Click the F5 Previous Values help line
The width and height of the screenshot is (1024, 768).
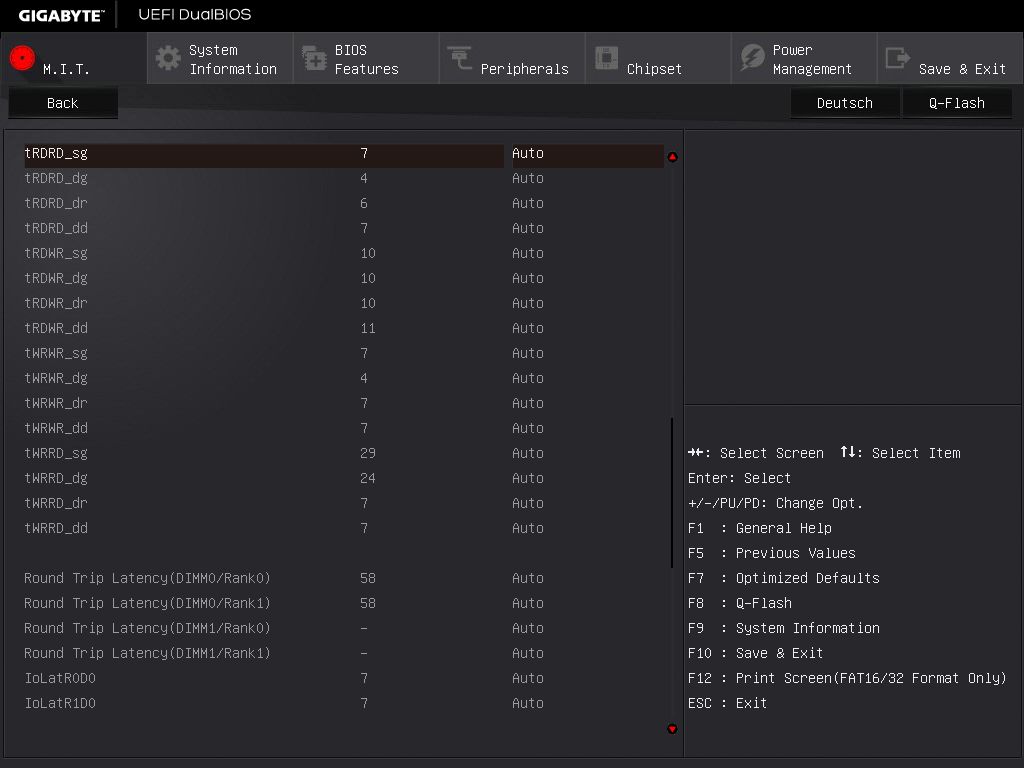click(x=771, y=553)
